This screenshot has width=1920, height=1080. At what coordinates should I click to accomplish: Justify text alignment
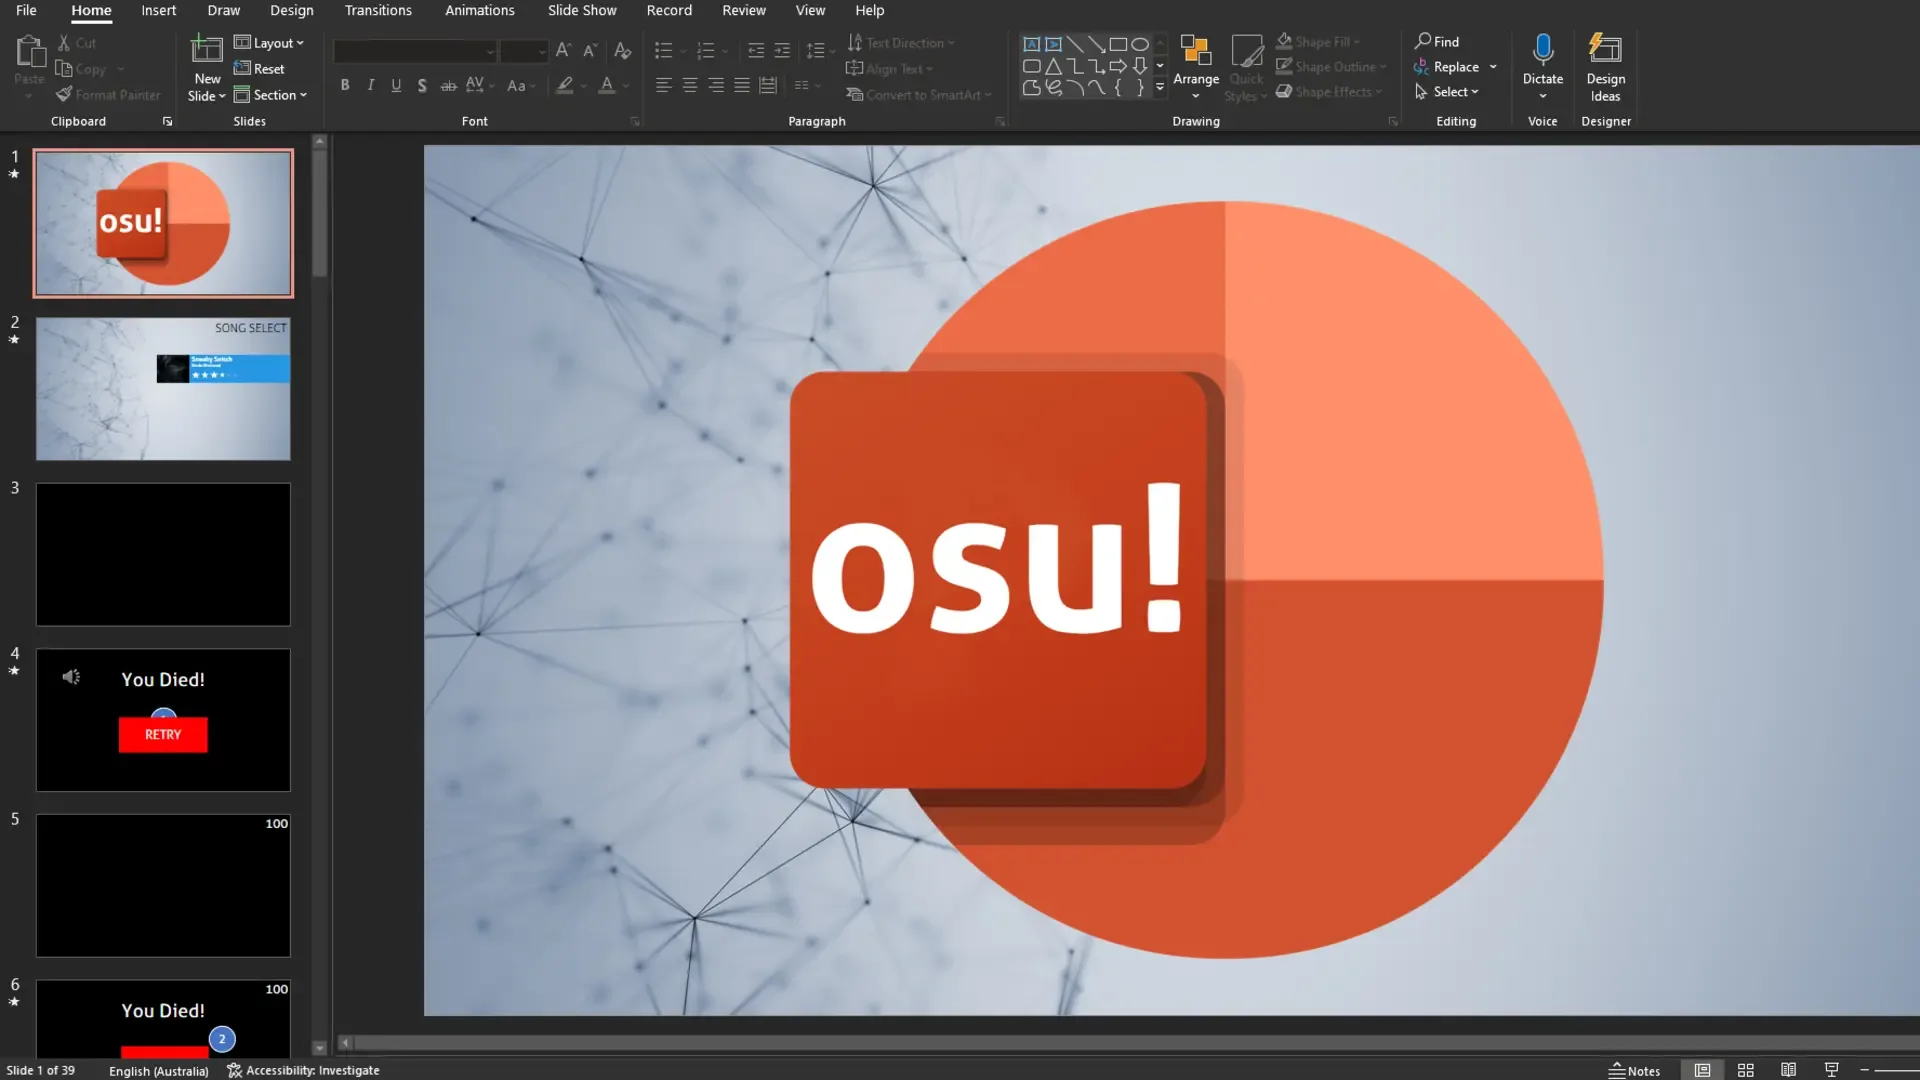741,85
